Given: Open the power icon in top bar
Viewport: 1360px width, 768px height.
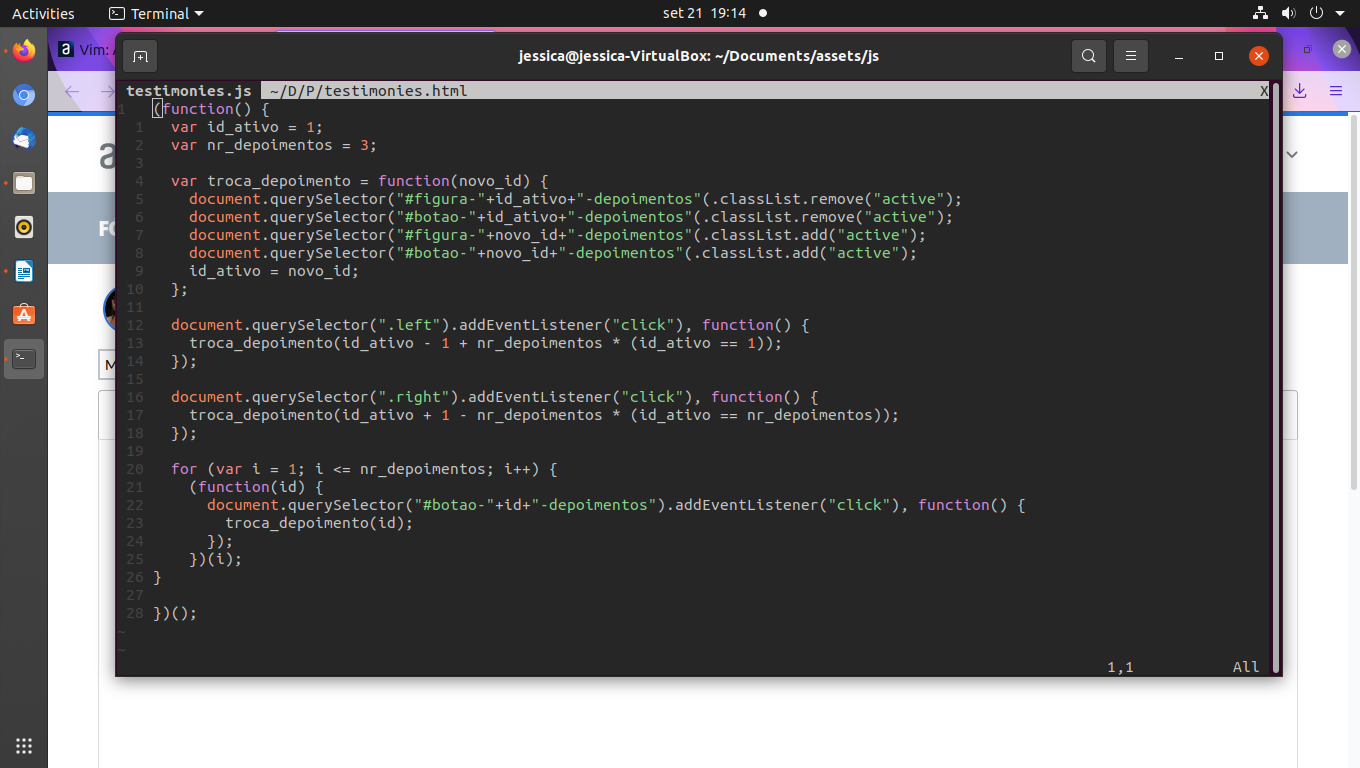Looking at the screenshot, I should tap(1316, 14).
